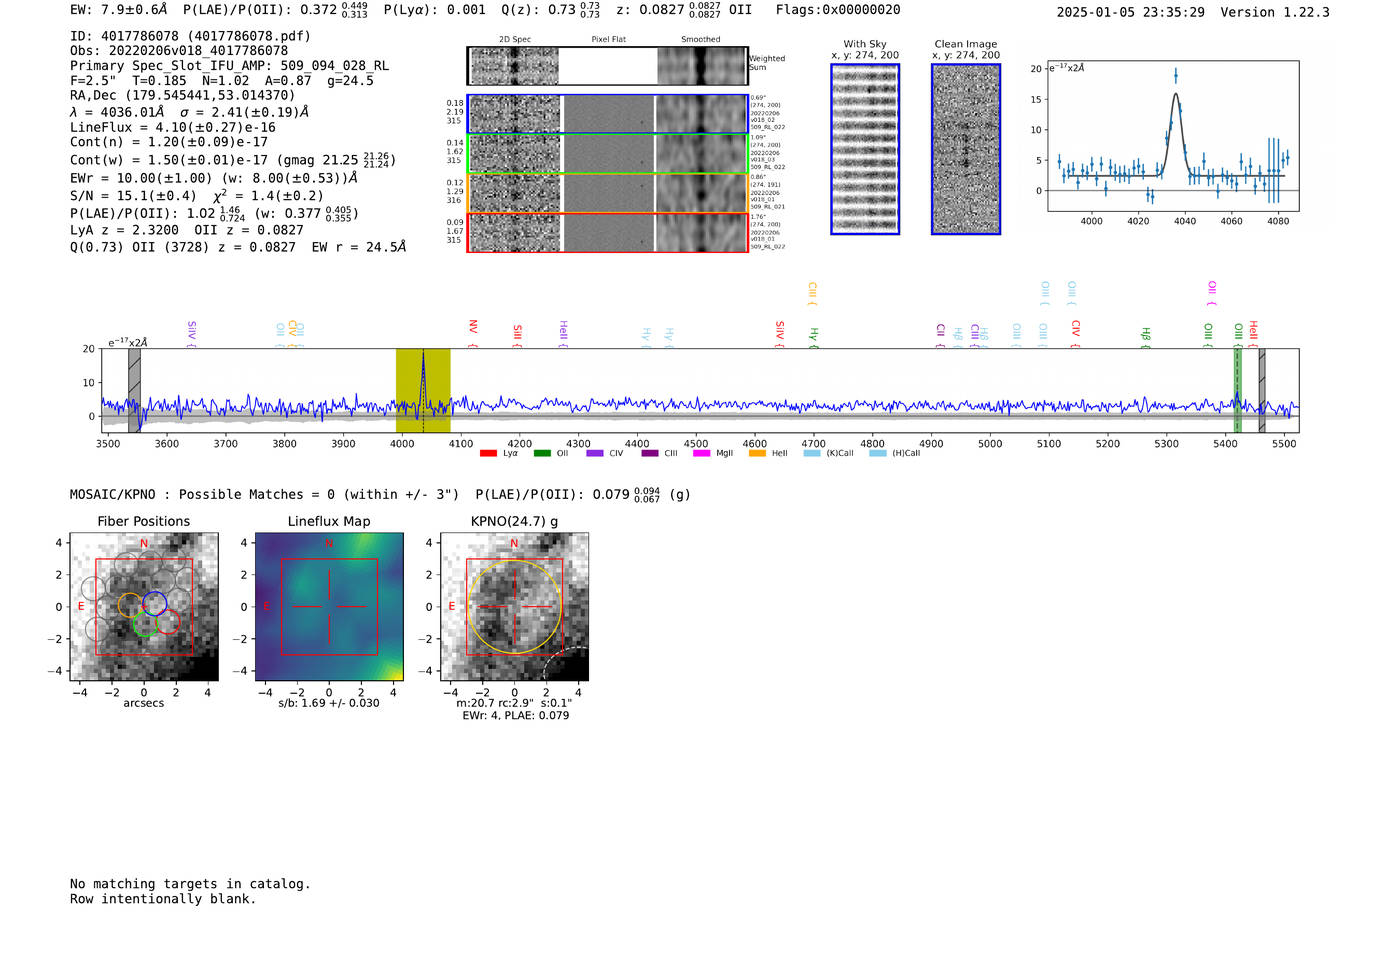The image size is (1400, 953).
Task: Open the KPNO(24.7) g image panel
Action: point(514,607)
